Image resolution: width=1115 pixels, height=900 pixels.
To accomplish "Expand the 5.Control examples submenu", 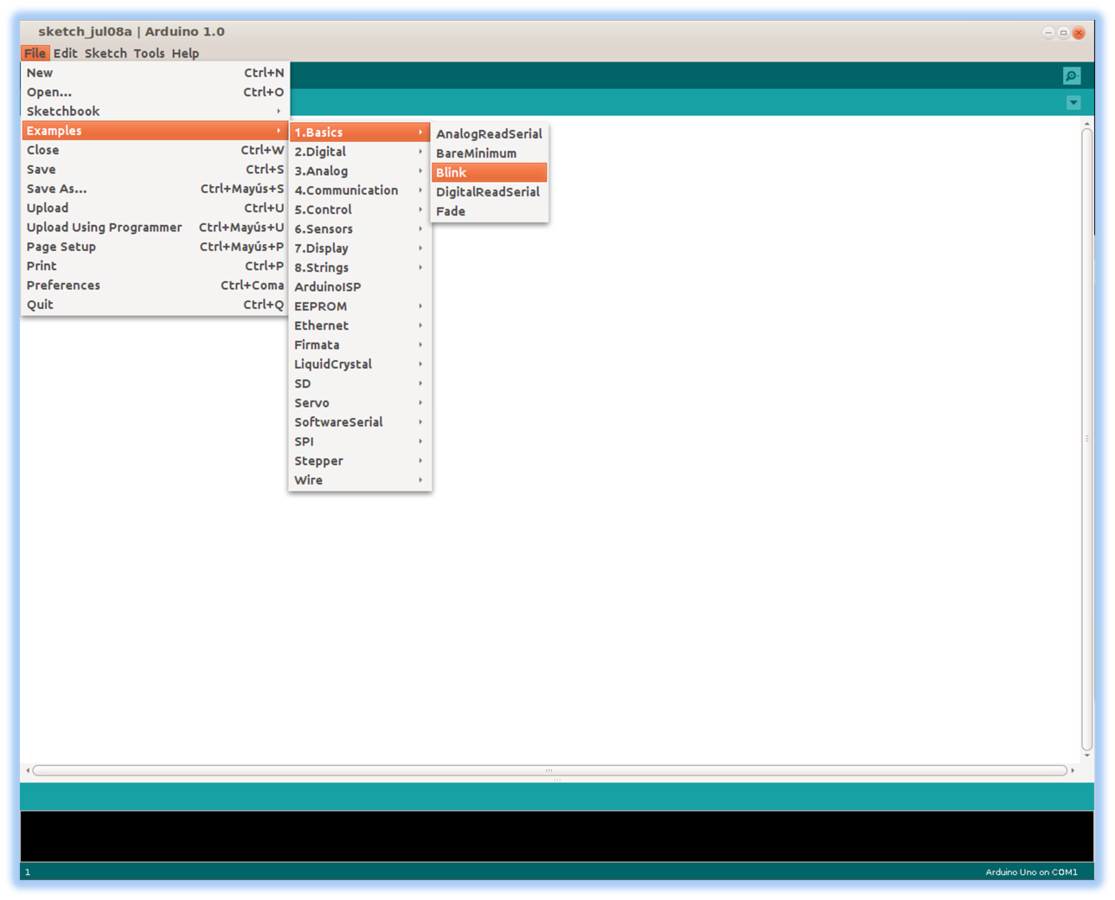I will coord(360,209).
